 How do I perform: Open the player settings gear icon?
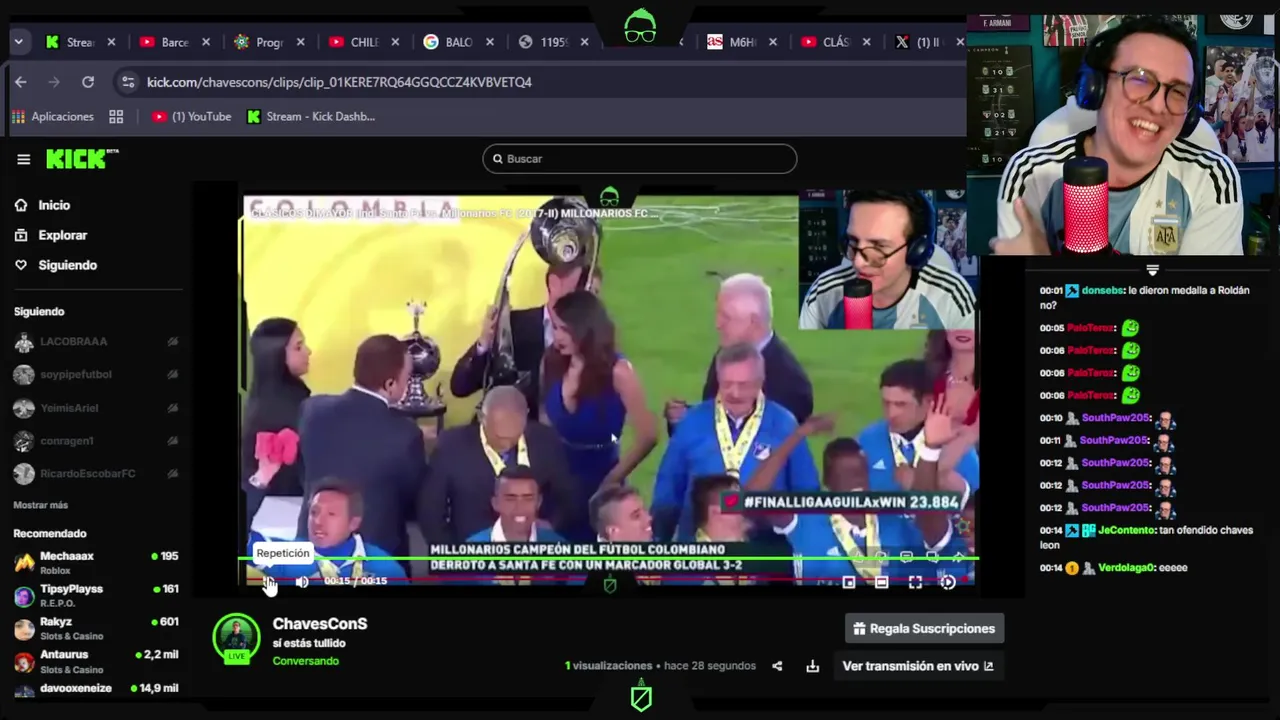point(948,582)
